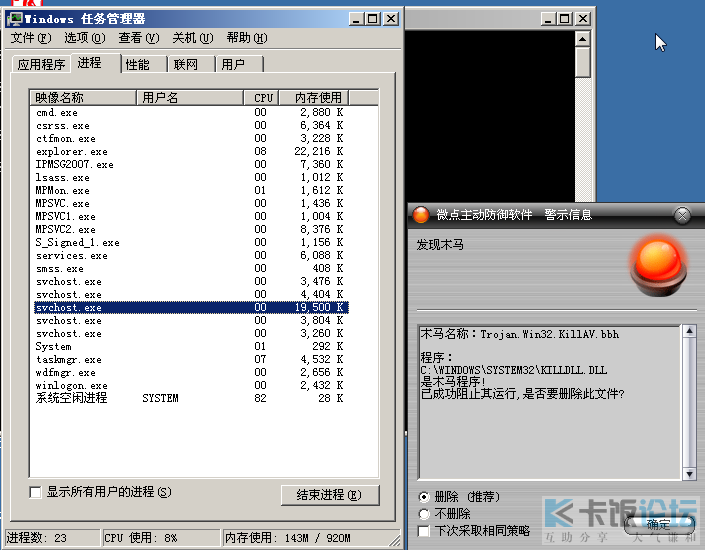
Task: Click the CPU 使用: 8% status entry
Action: (161, 538)
